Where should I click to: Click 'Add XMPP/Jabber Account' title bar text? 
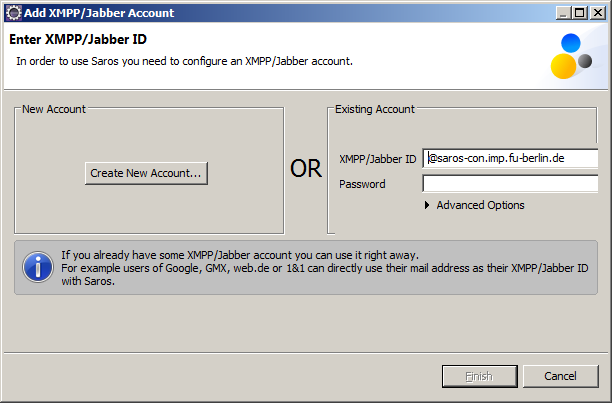tap(99, 13)
